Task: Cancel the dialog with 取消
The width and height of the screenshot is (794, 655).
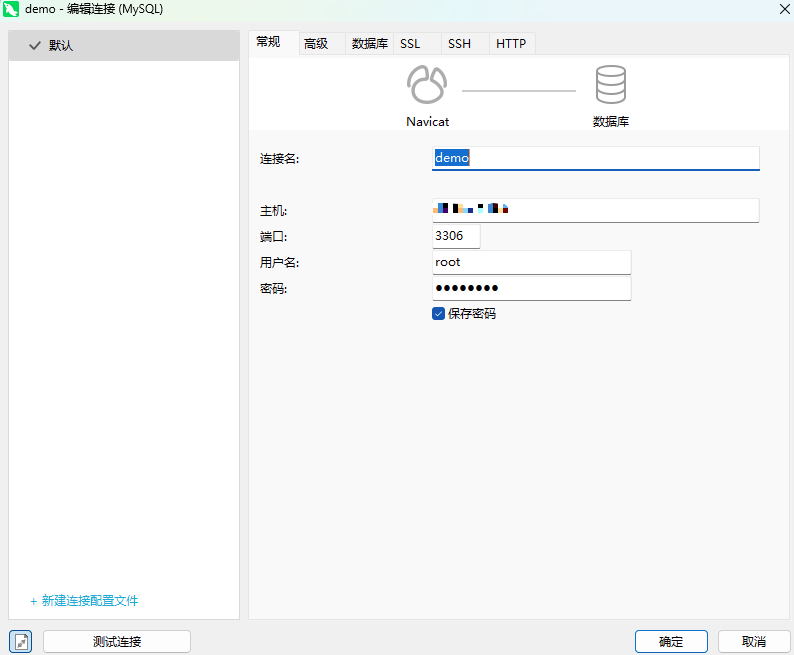Action: [753, 642]
